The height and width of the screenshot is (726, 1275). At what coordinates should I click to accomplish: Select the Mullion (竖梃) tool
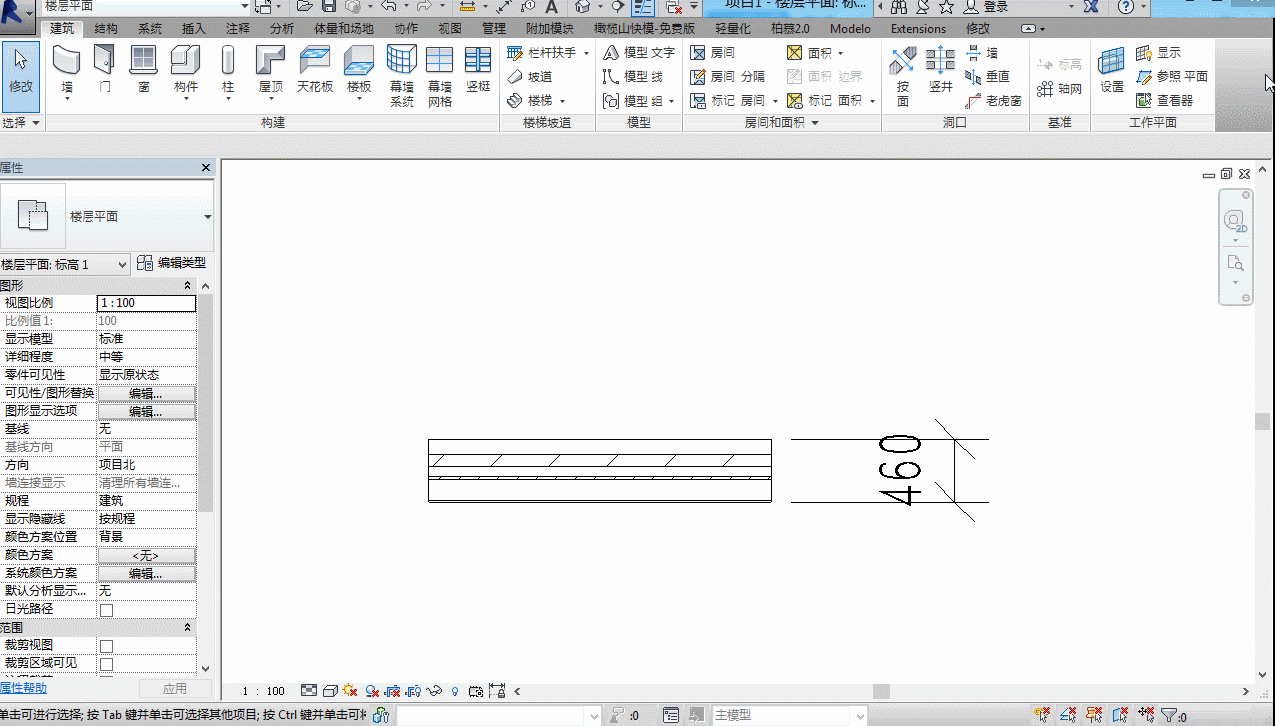pyautogui.click(x=478, y=69)
